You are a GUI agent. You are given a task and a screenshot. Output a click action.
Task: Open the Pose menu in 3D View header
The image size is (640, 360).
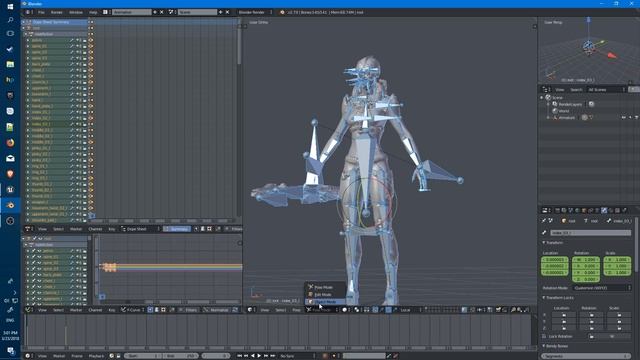click(296, 310)
